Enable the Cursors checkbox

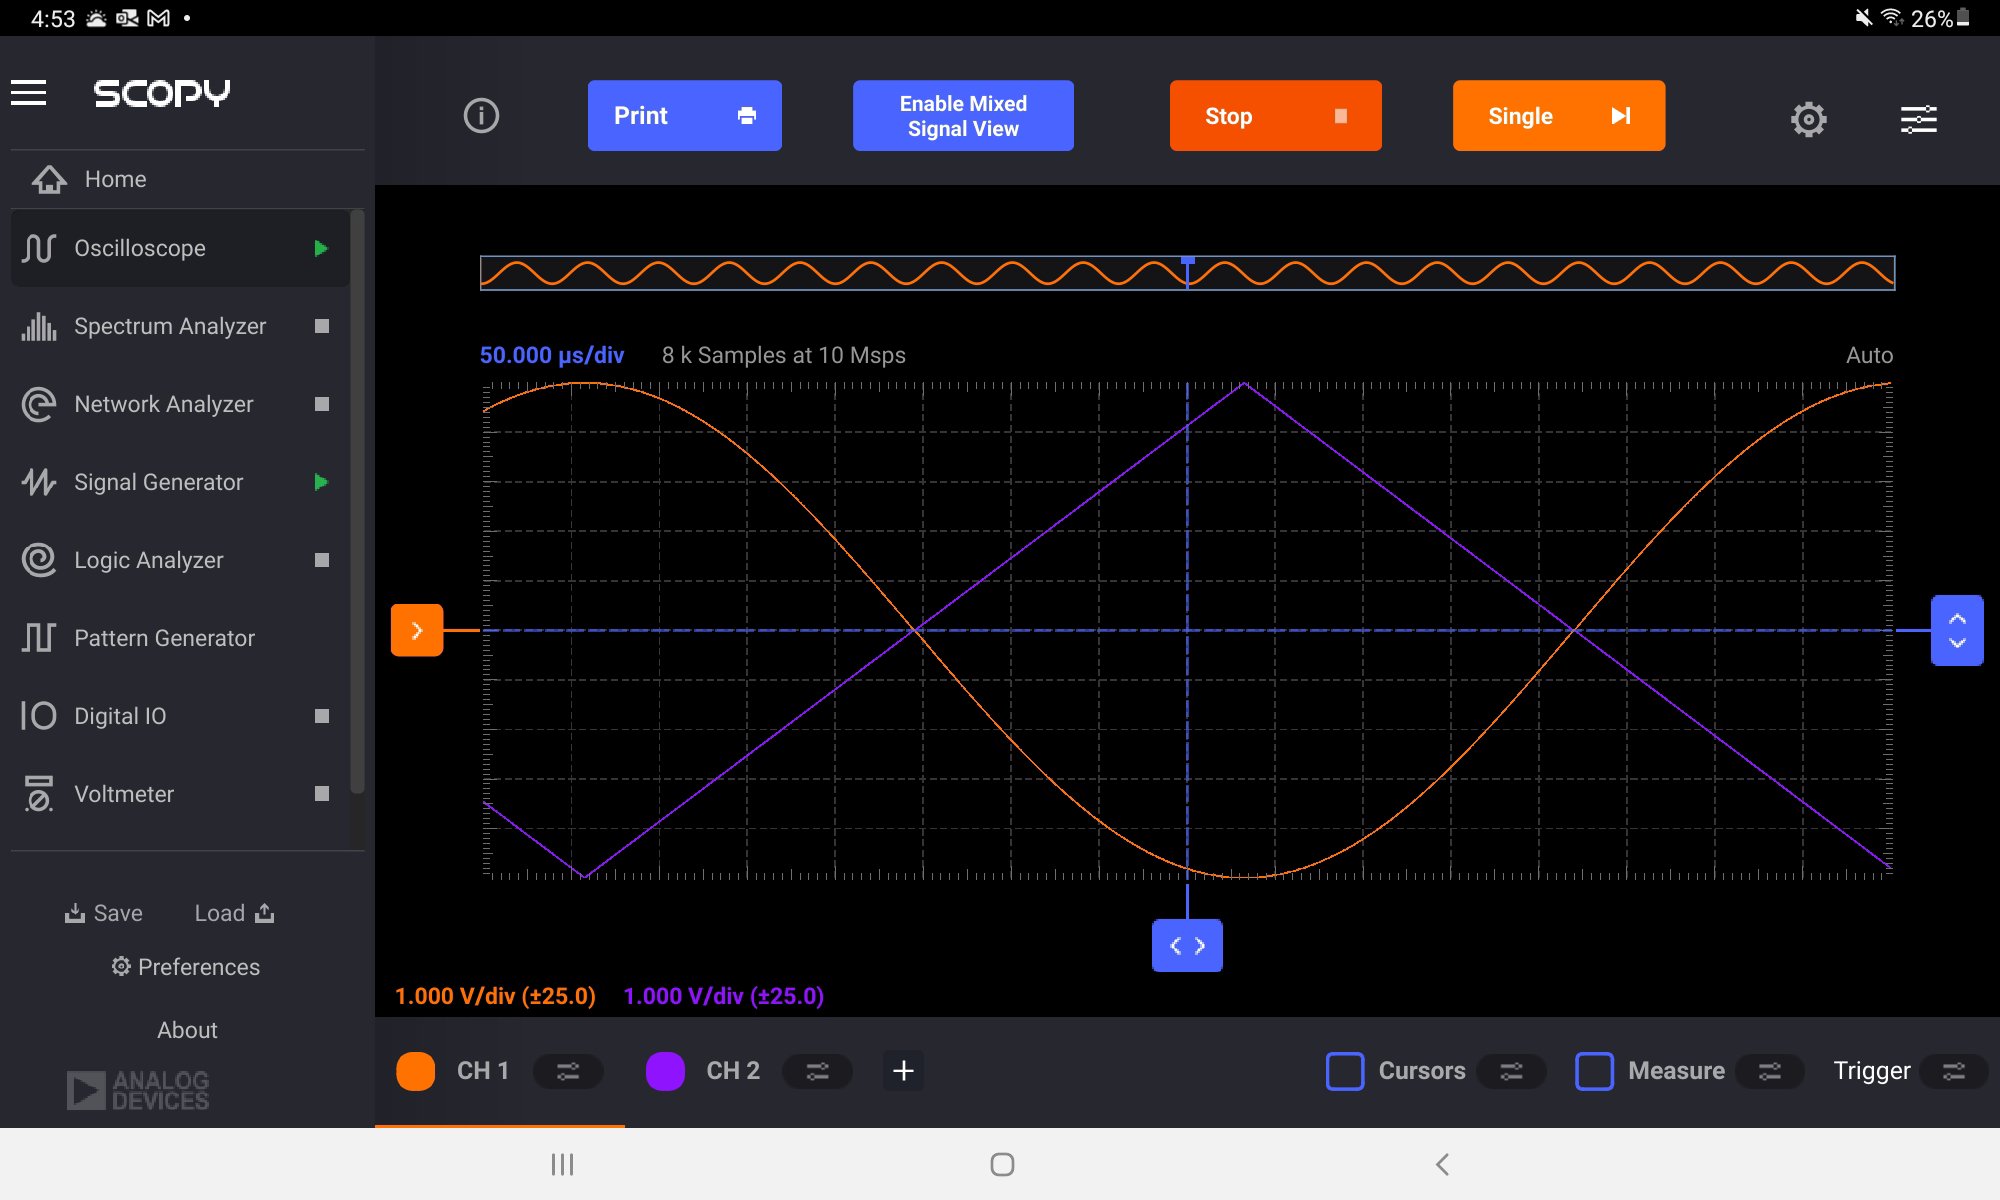(1344, 1070)
